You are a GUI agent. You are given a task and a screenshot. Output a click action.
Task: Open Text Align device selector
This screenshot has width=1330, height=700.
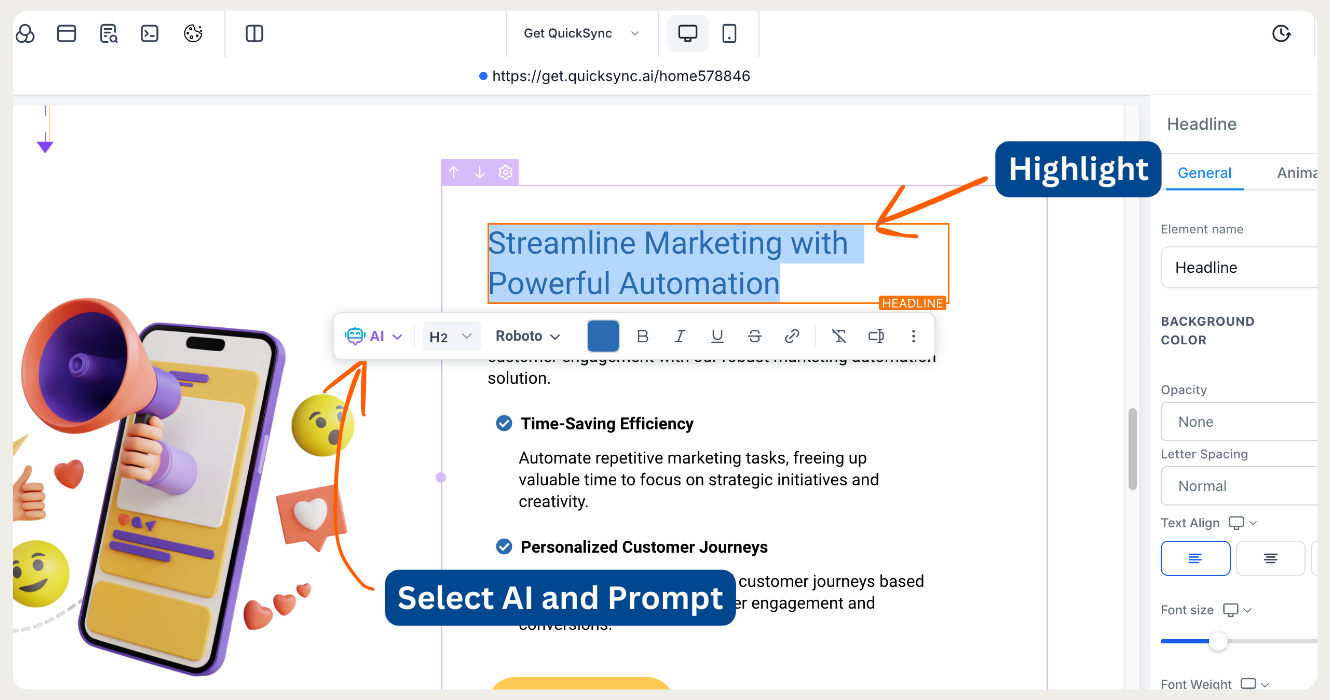(x=1243, y=523)
